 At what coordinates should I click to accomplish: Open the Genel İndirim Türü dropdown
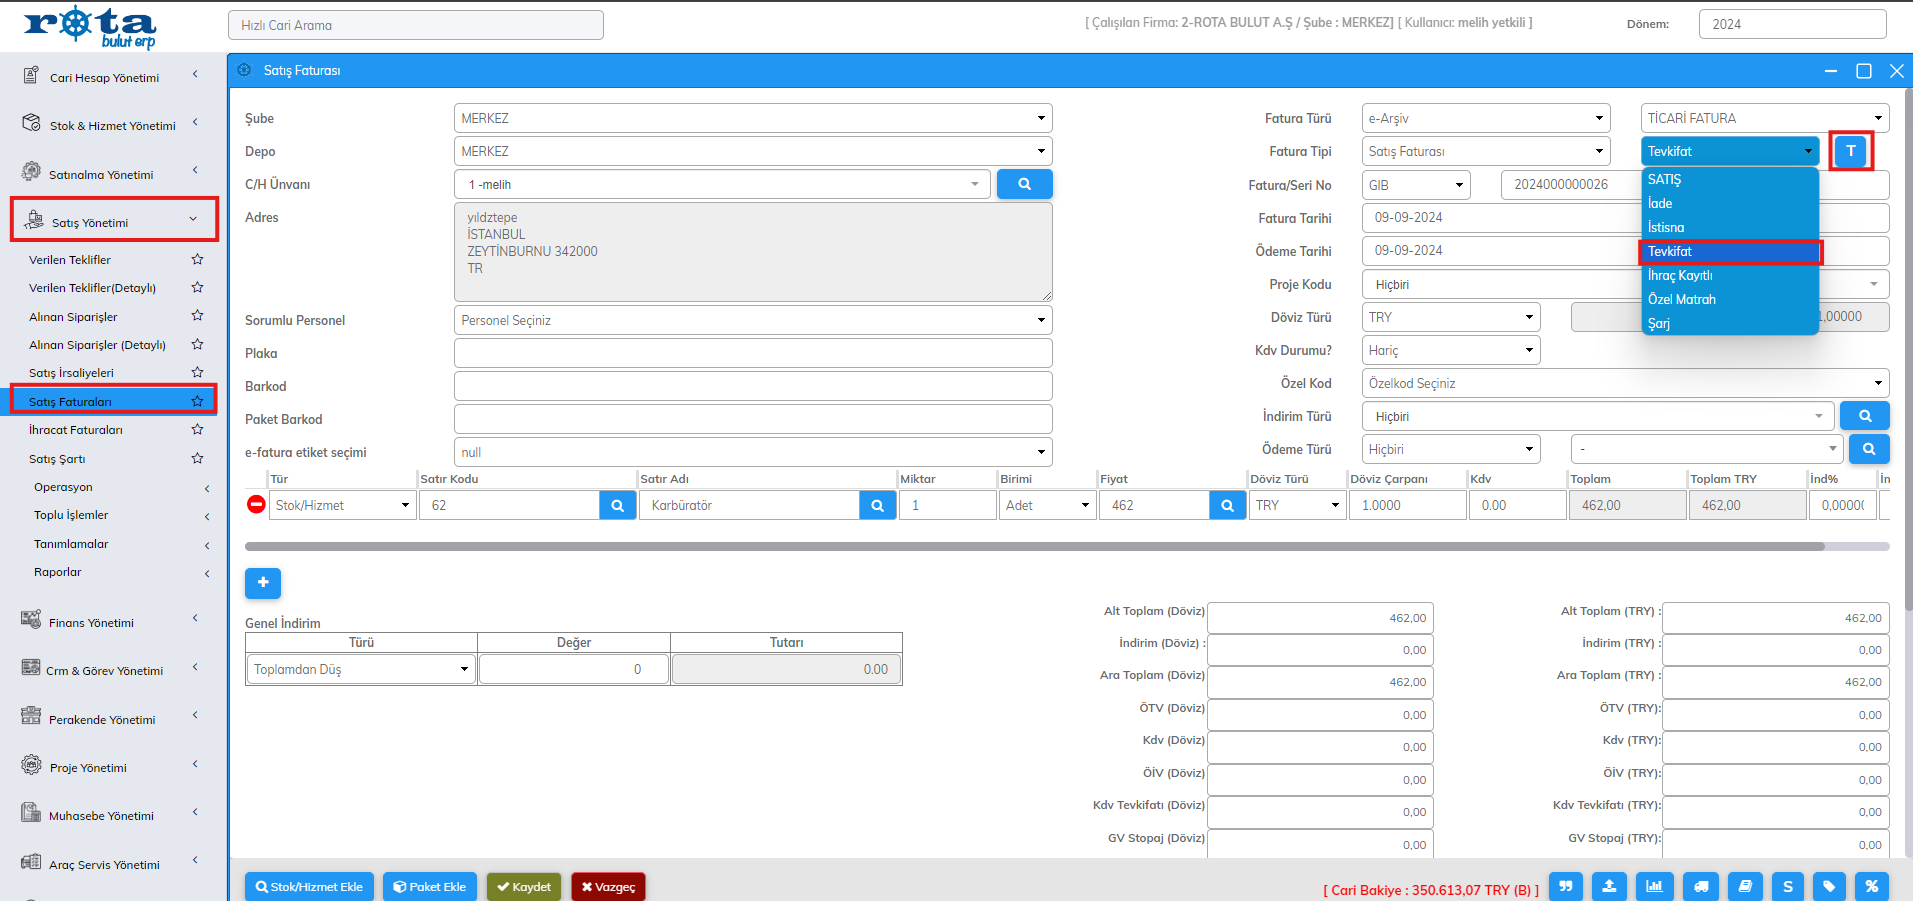click(x=361, y=669)
